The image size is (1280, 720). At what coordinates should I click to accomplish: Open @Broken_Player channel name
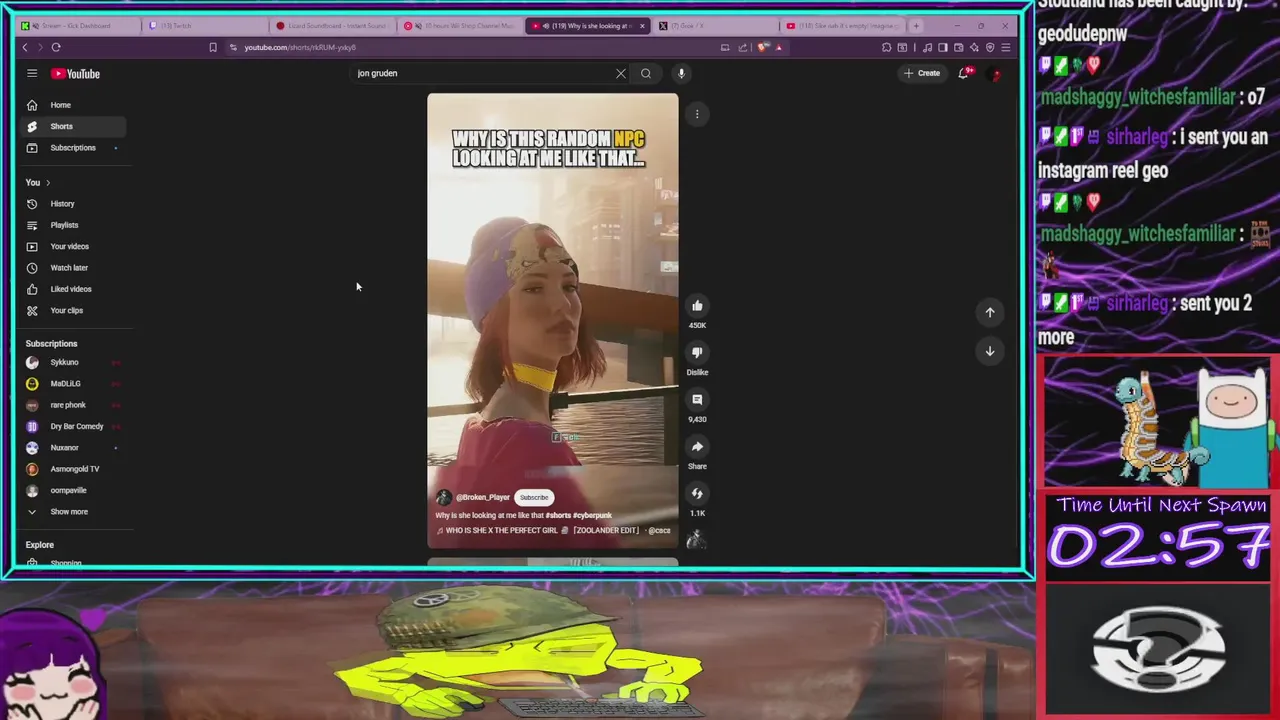tap(483, 497)
